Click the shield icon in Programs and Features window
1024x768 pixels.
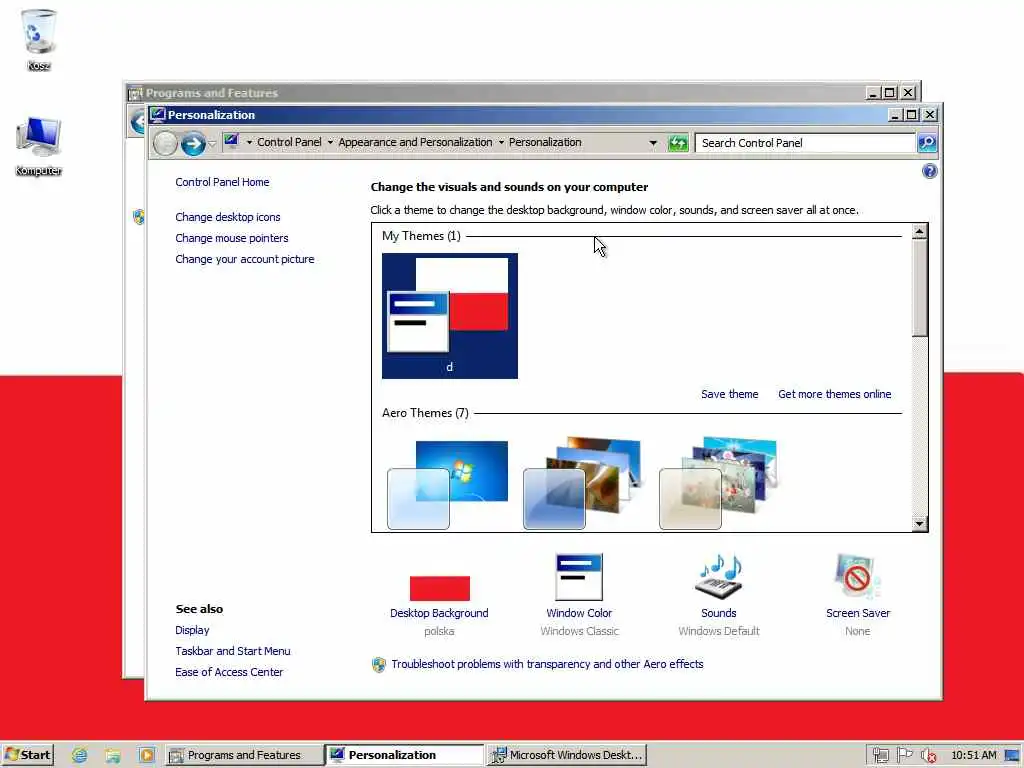pos(138,217)
